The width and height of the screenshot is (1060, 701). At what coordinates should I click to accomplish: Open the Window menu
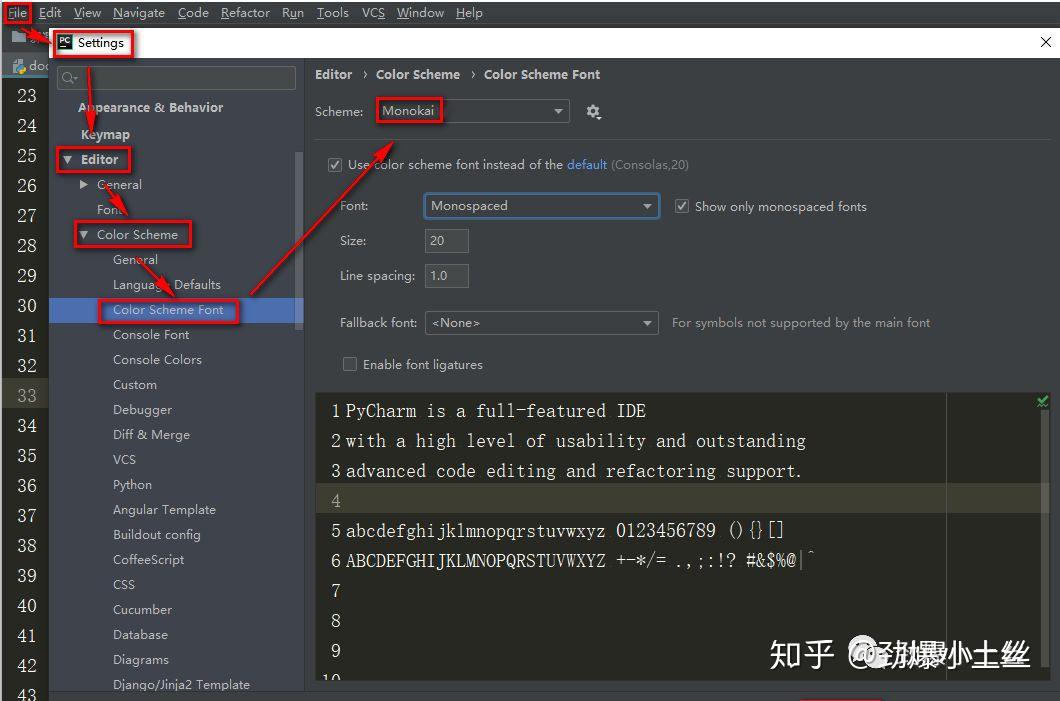click(x=420, y=13)
